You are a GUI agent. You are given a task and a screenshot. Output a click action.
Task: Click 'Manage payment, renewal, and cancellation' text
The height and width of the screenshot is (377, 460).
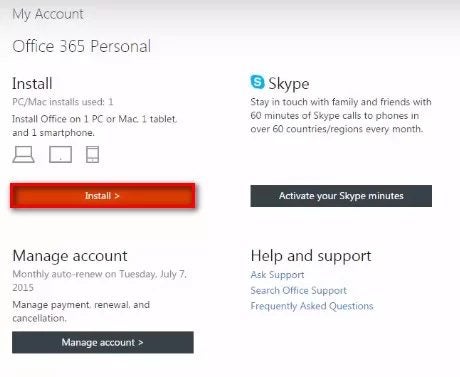81,311
